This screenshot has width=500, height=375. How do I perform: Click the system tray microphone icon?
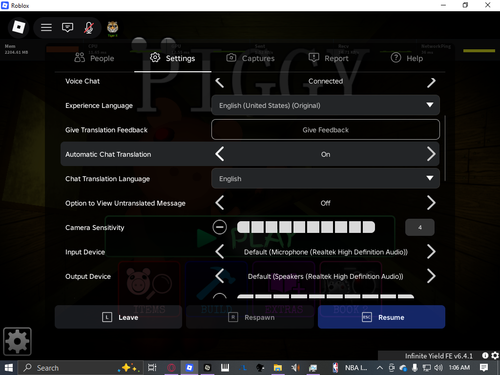(414, 368)
